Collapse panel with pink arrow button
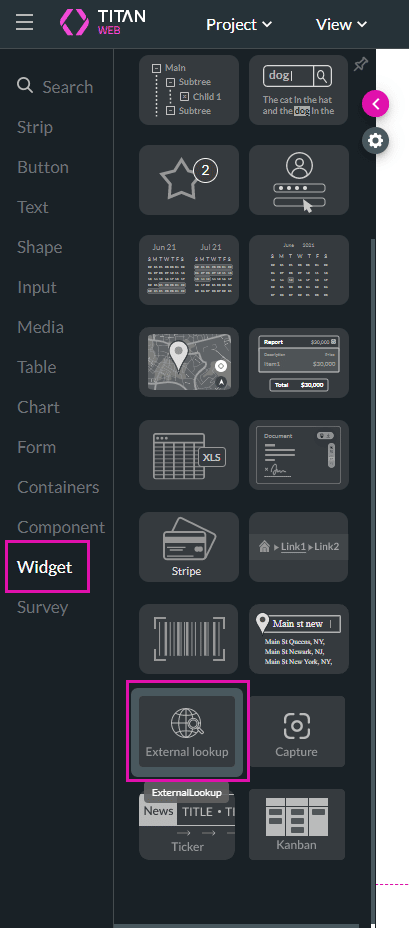 375,104
